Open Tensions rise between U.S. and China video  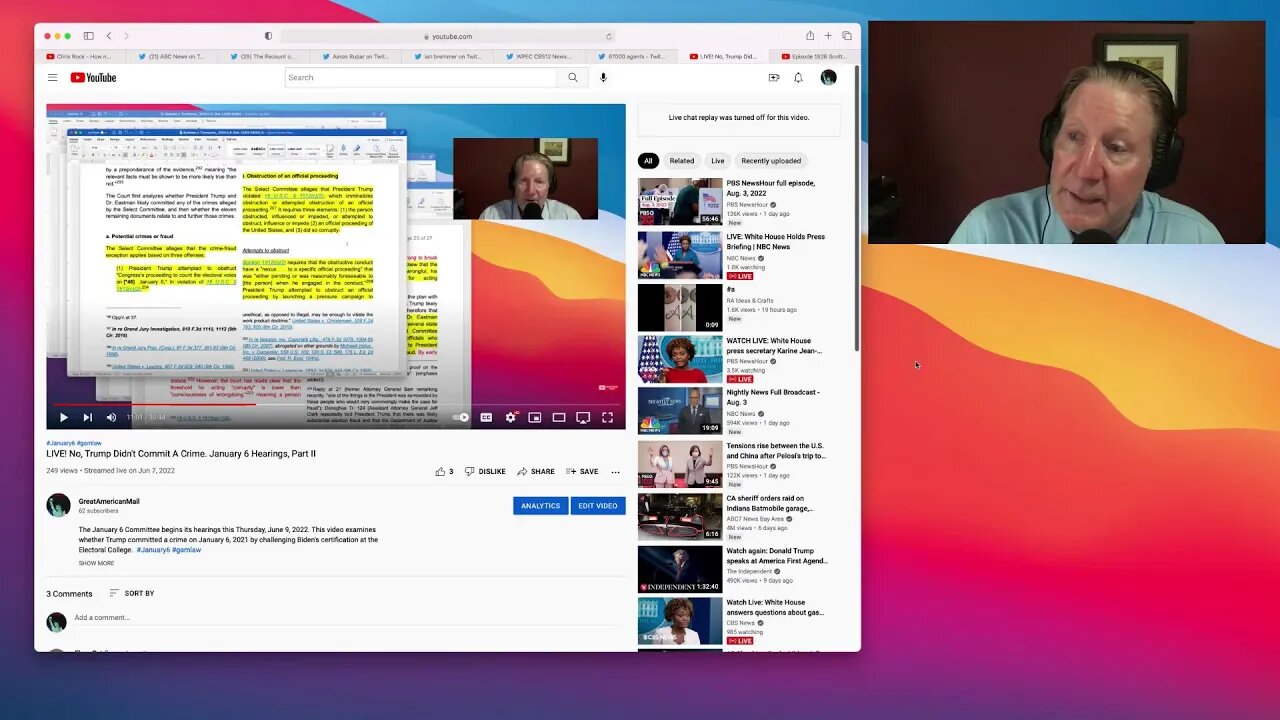[x=776, y=450]
